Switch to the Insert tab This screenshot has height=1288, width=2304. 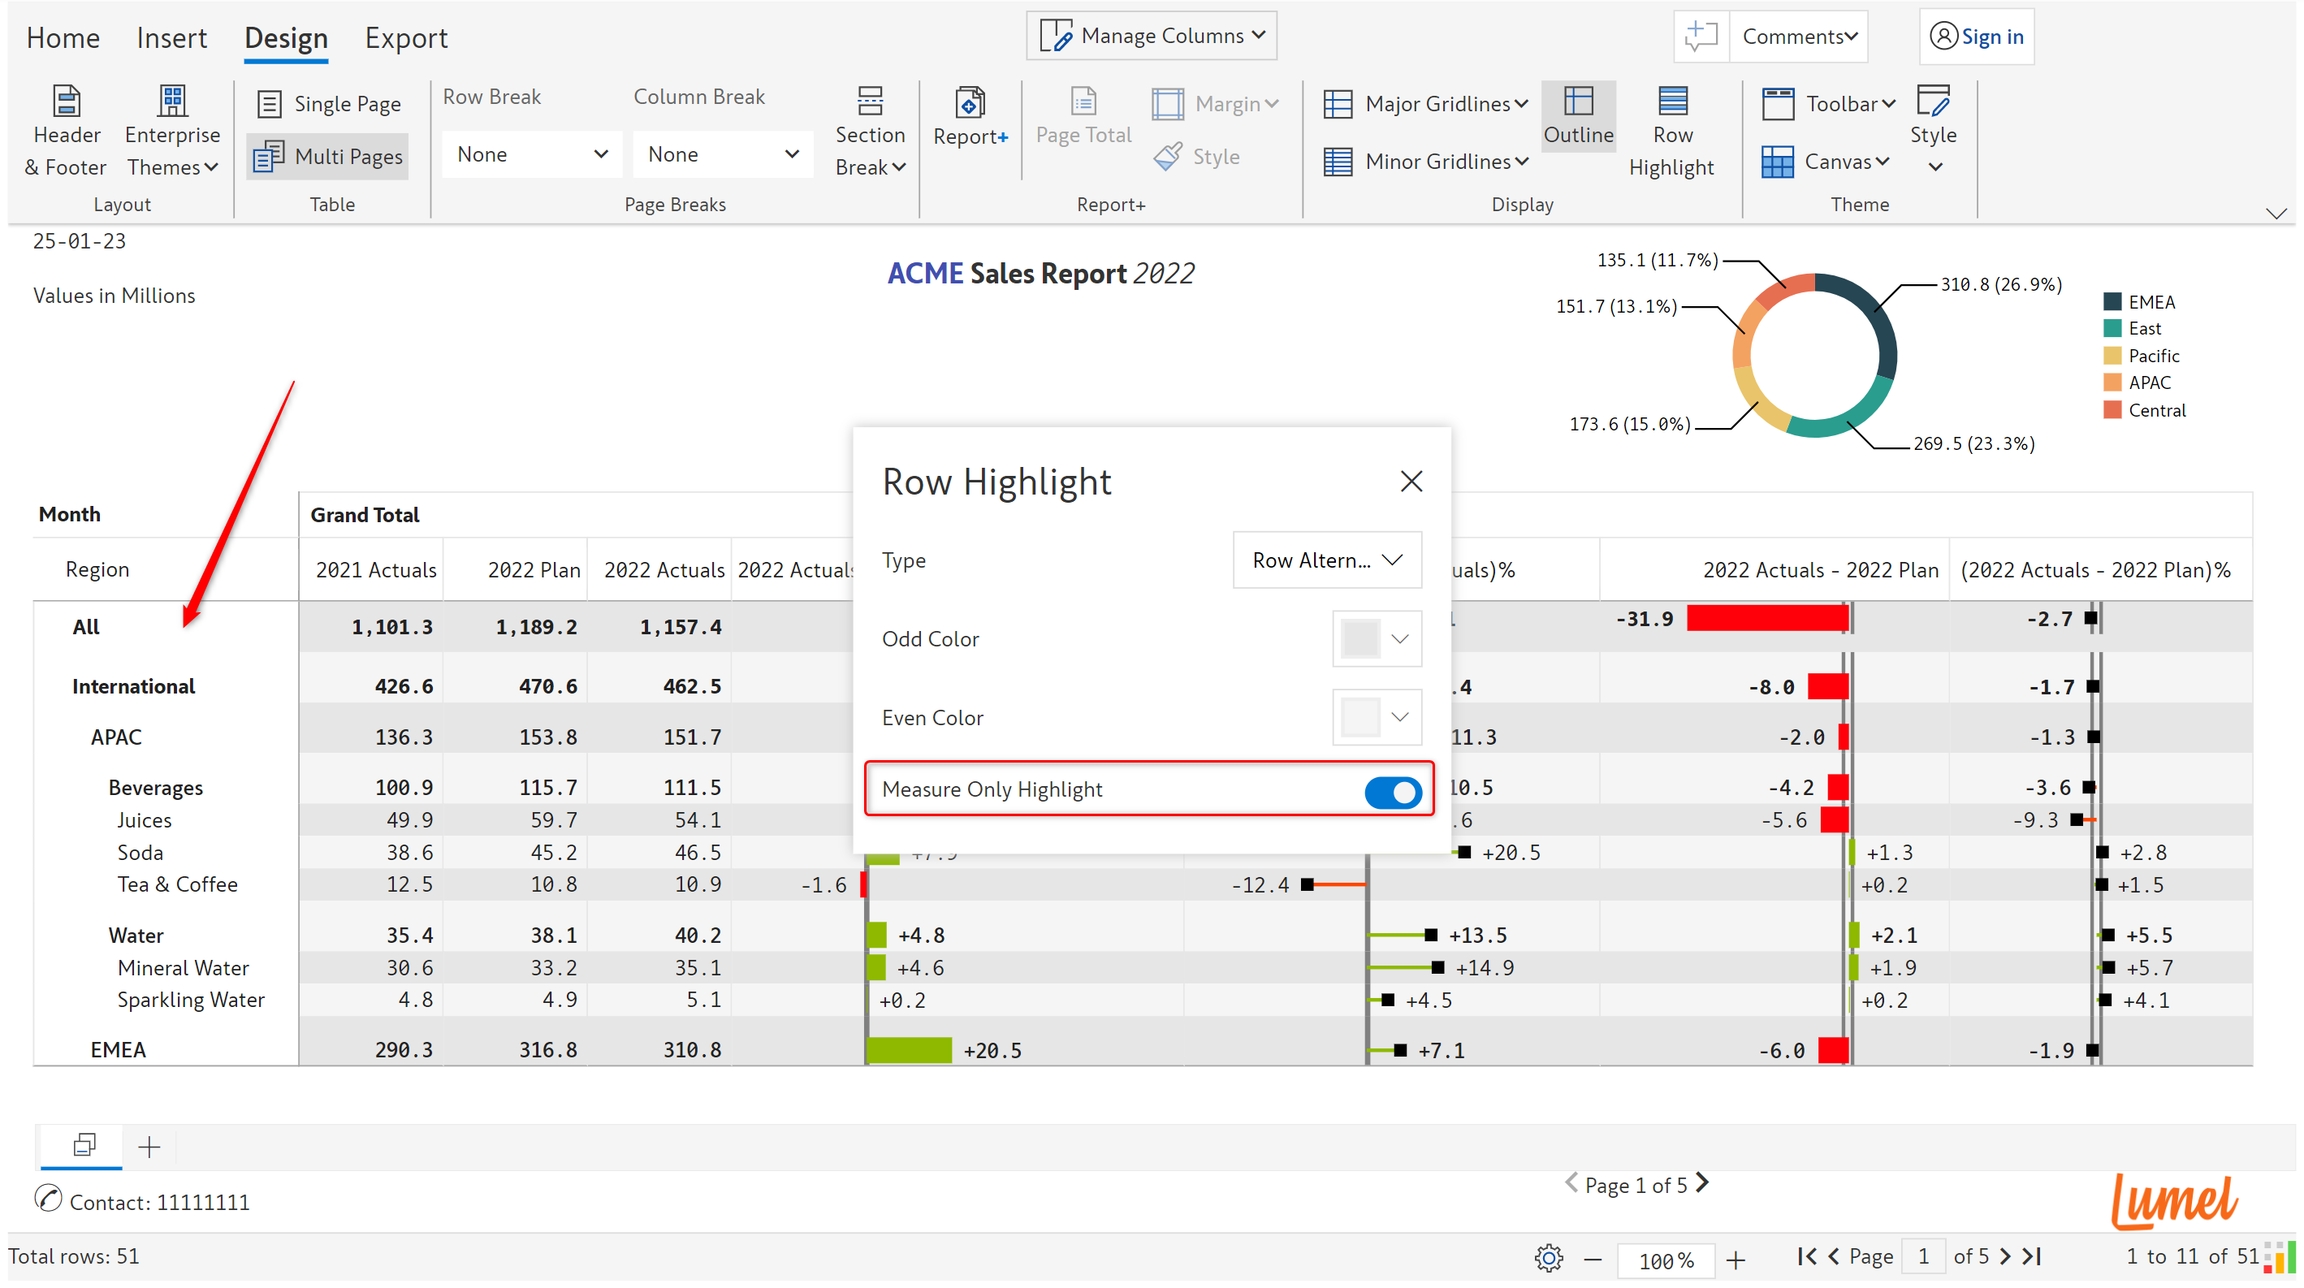point(171,38)
